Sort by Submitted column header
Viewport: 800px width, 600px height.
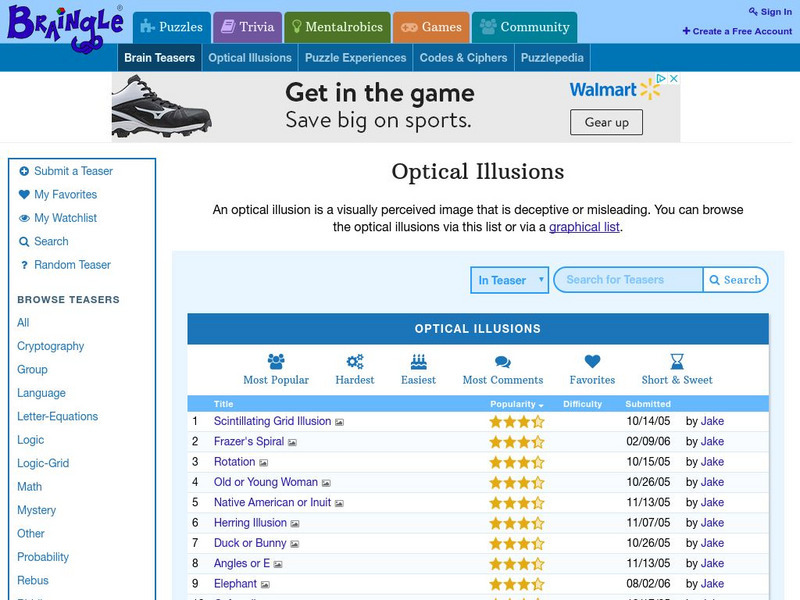point(648,404)
